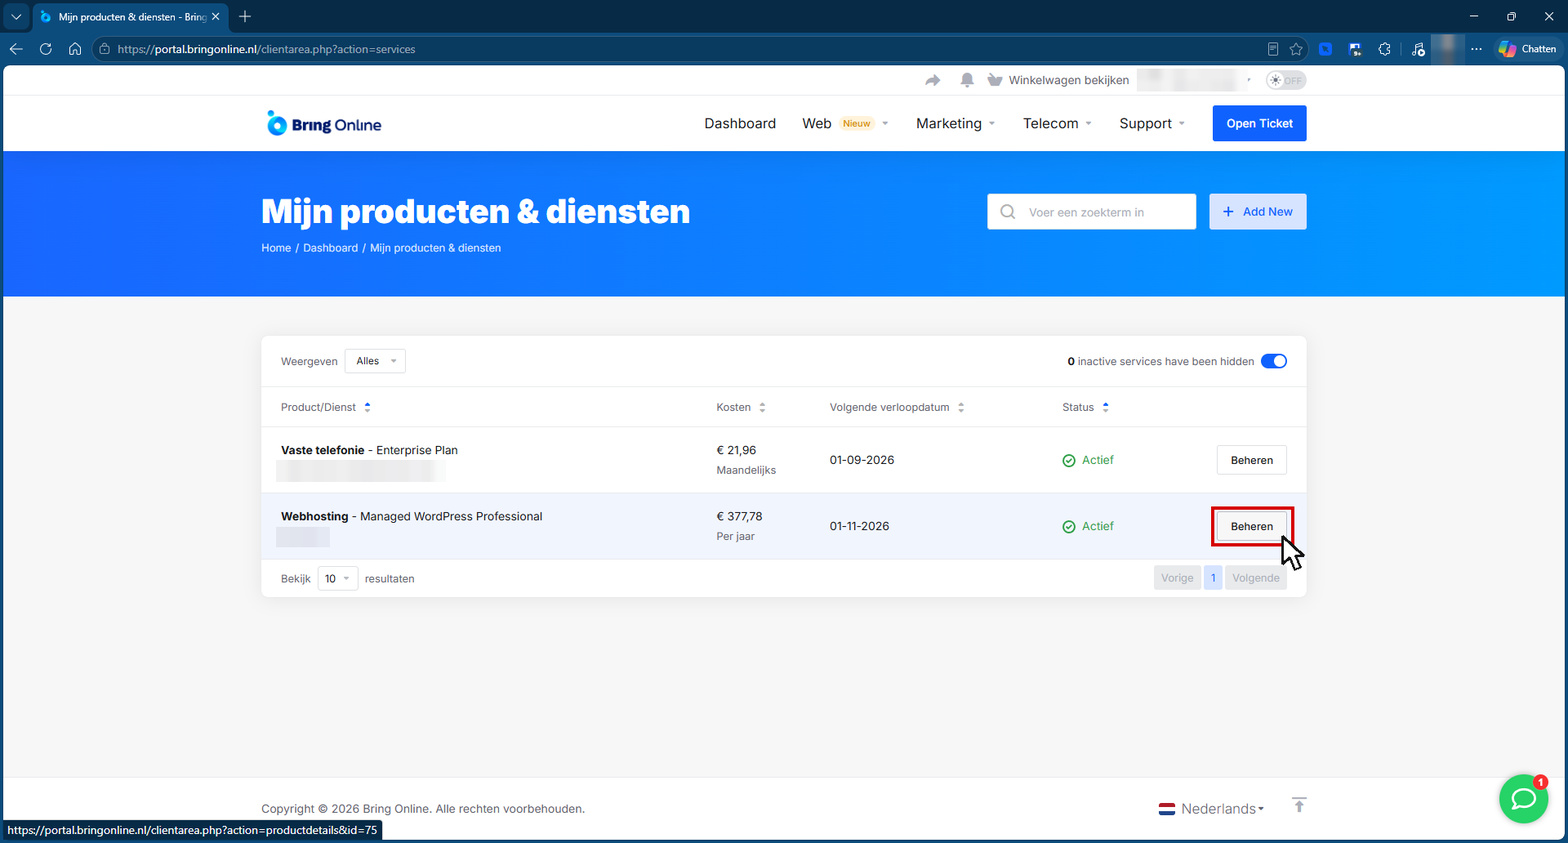This screenshot has width=1568, height=843.
Task: Select page 1 in pagination
Action: click(1213, 578)
